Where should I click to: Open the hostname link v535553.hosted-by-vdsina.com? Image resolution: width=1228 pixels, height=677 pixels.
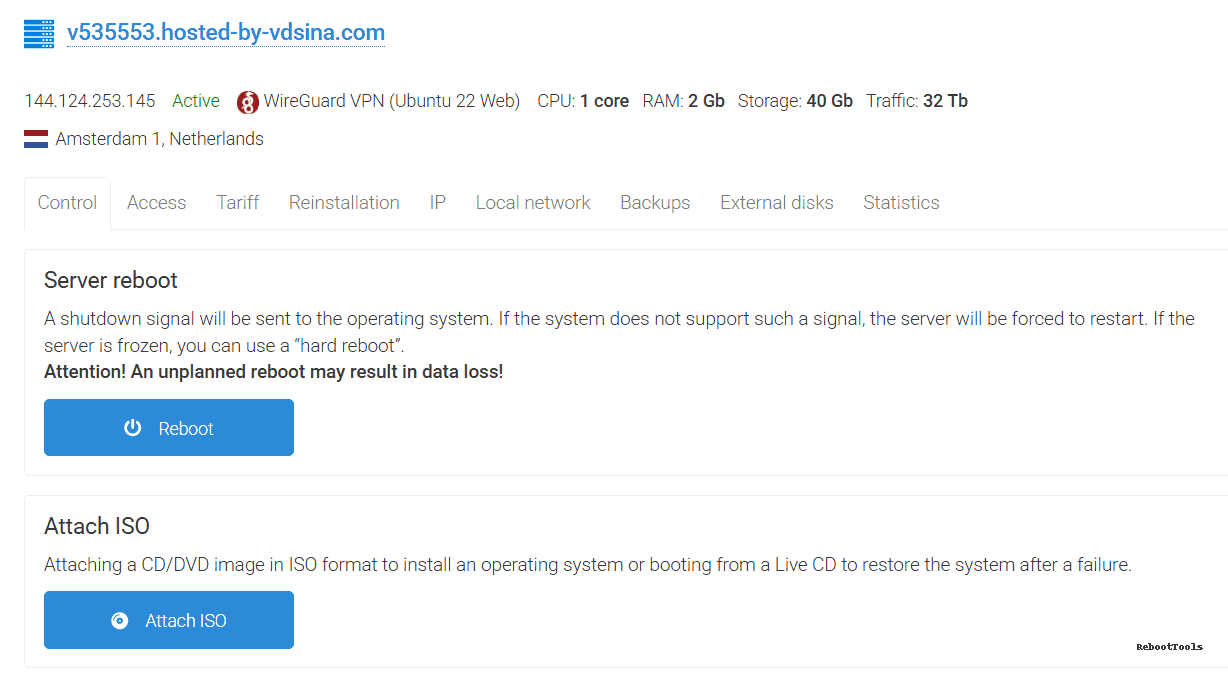pos(225,33)
